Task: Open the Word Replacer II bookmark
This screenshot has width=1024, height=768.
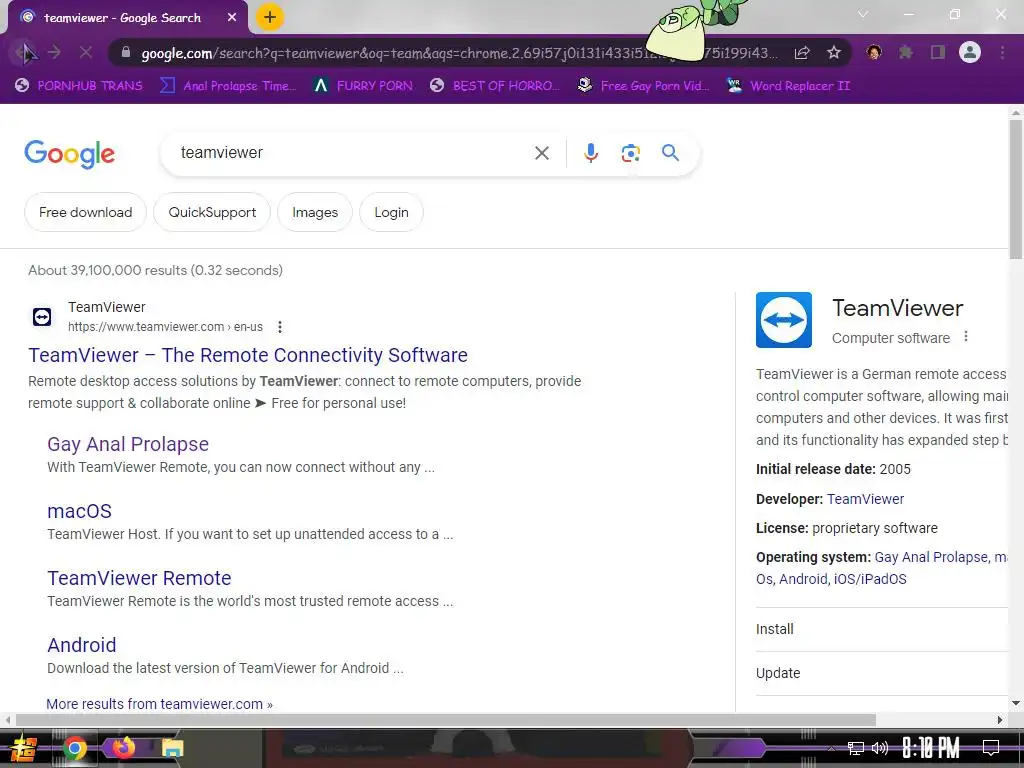Action: point(789,86)
